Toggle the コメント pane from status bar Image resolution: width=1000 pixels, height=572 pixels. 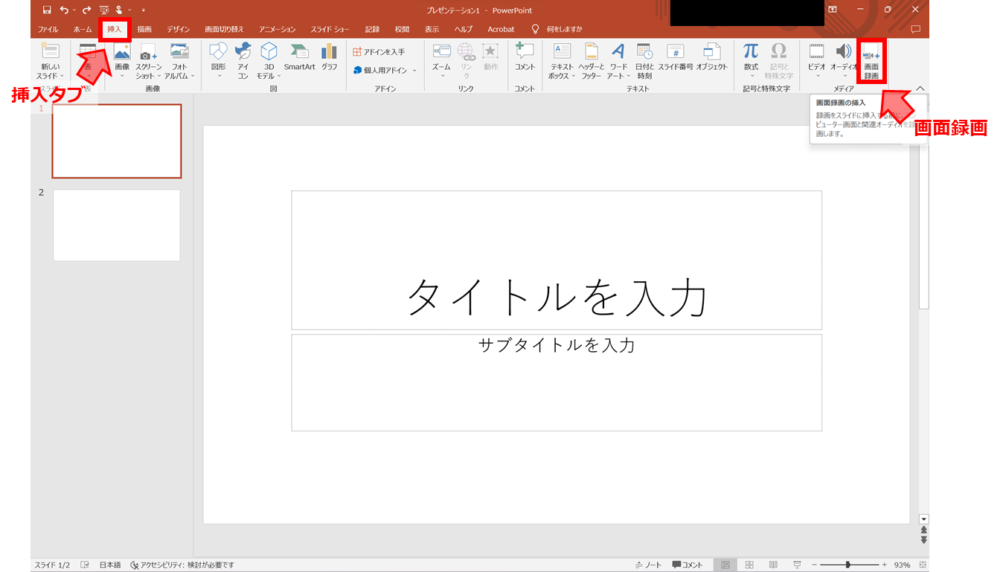tap(688, 565)
